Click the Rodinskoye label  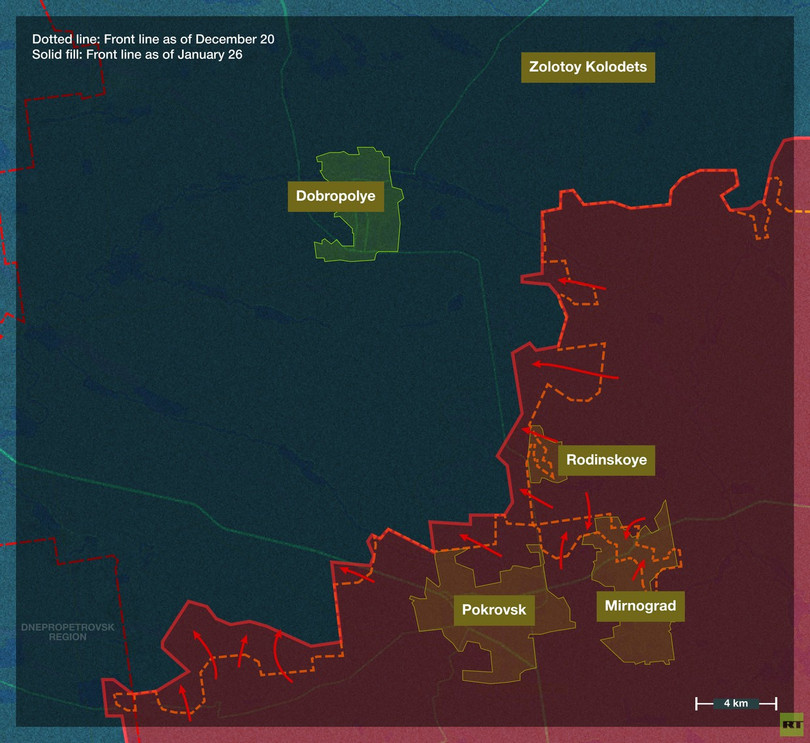click(x=606, y=461)
